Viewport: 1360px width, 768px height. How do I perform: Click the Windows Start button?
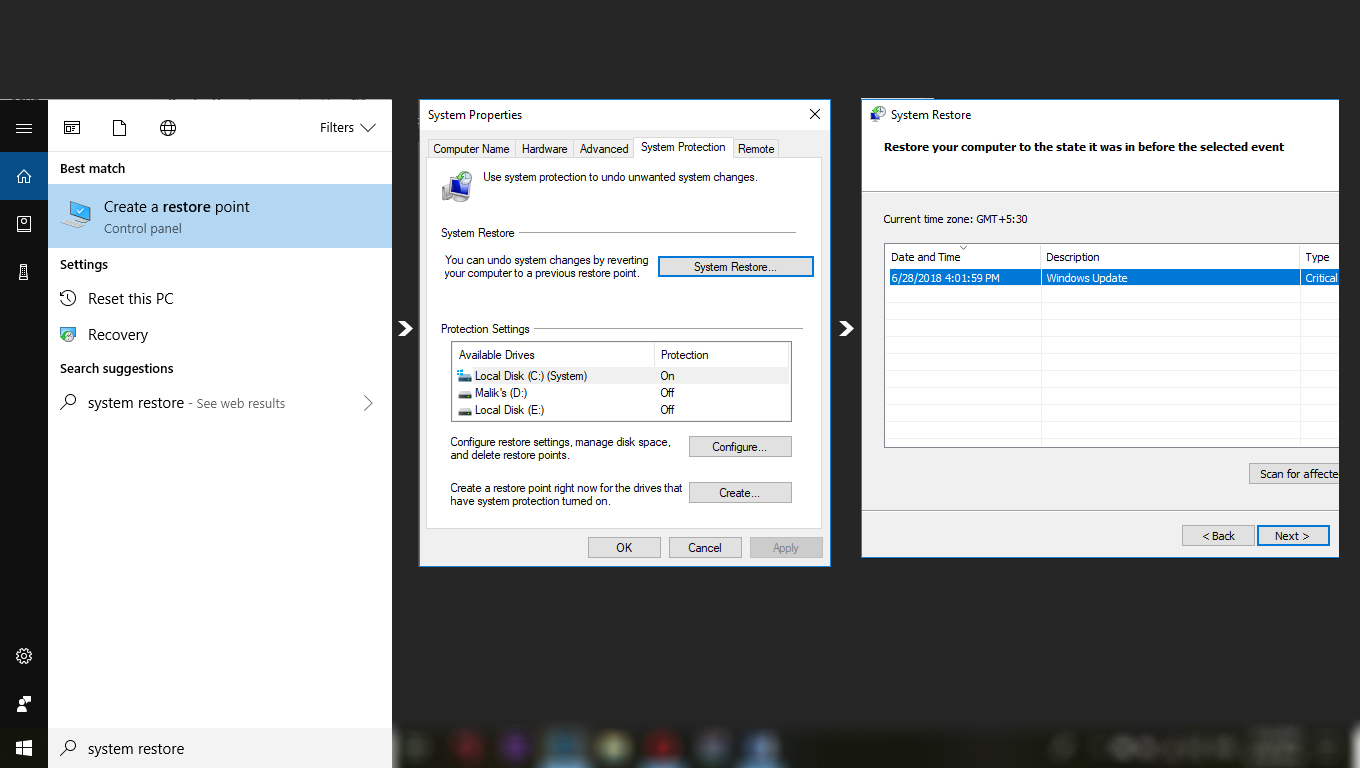click(24, 748)
